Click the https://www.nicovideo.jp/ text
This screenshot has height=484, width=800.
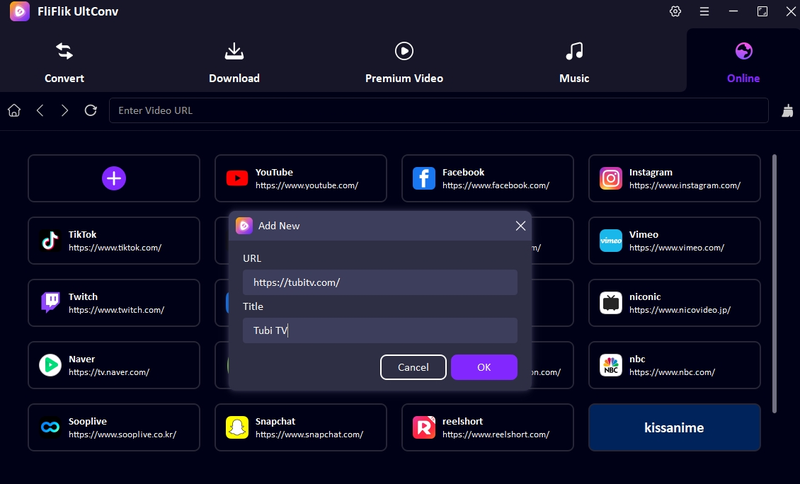click(680, 310)
